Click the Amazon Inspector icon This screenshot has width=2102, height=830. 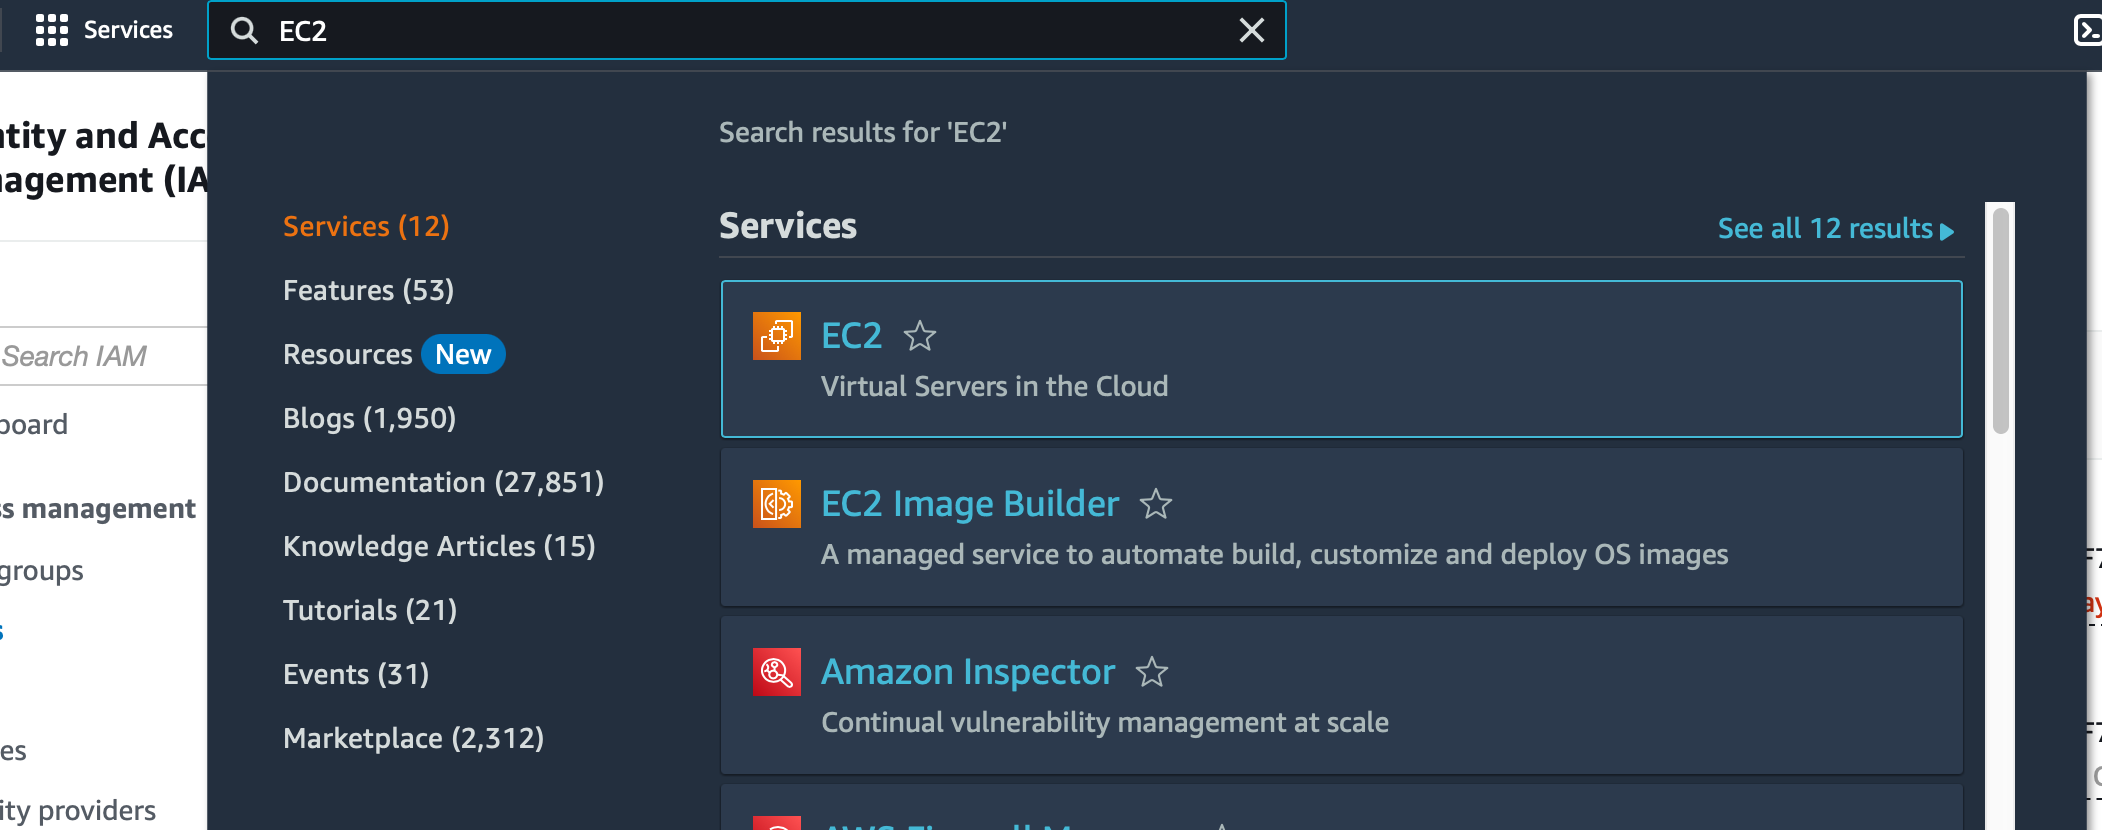(x=777, y=672)
